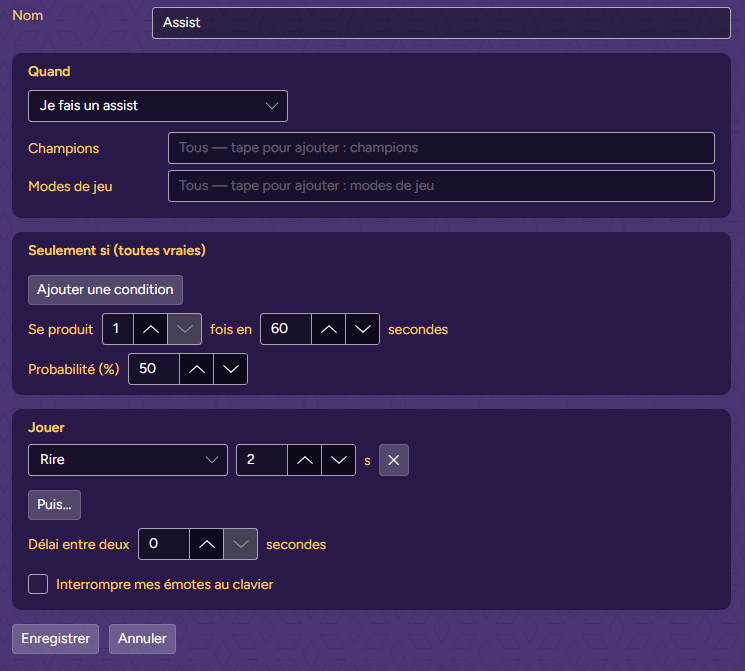Click the Modes de jeu filter input
The height and width of the screenshot is (671, 745).
(x=441, y=186)
